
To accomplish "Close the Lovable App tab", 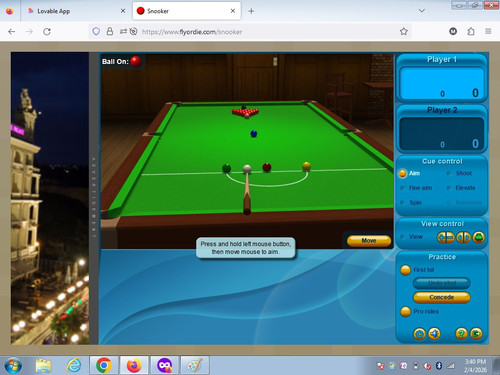I will click(x=123, y=11).
